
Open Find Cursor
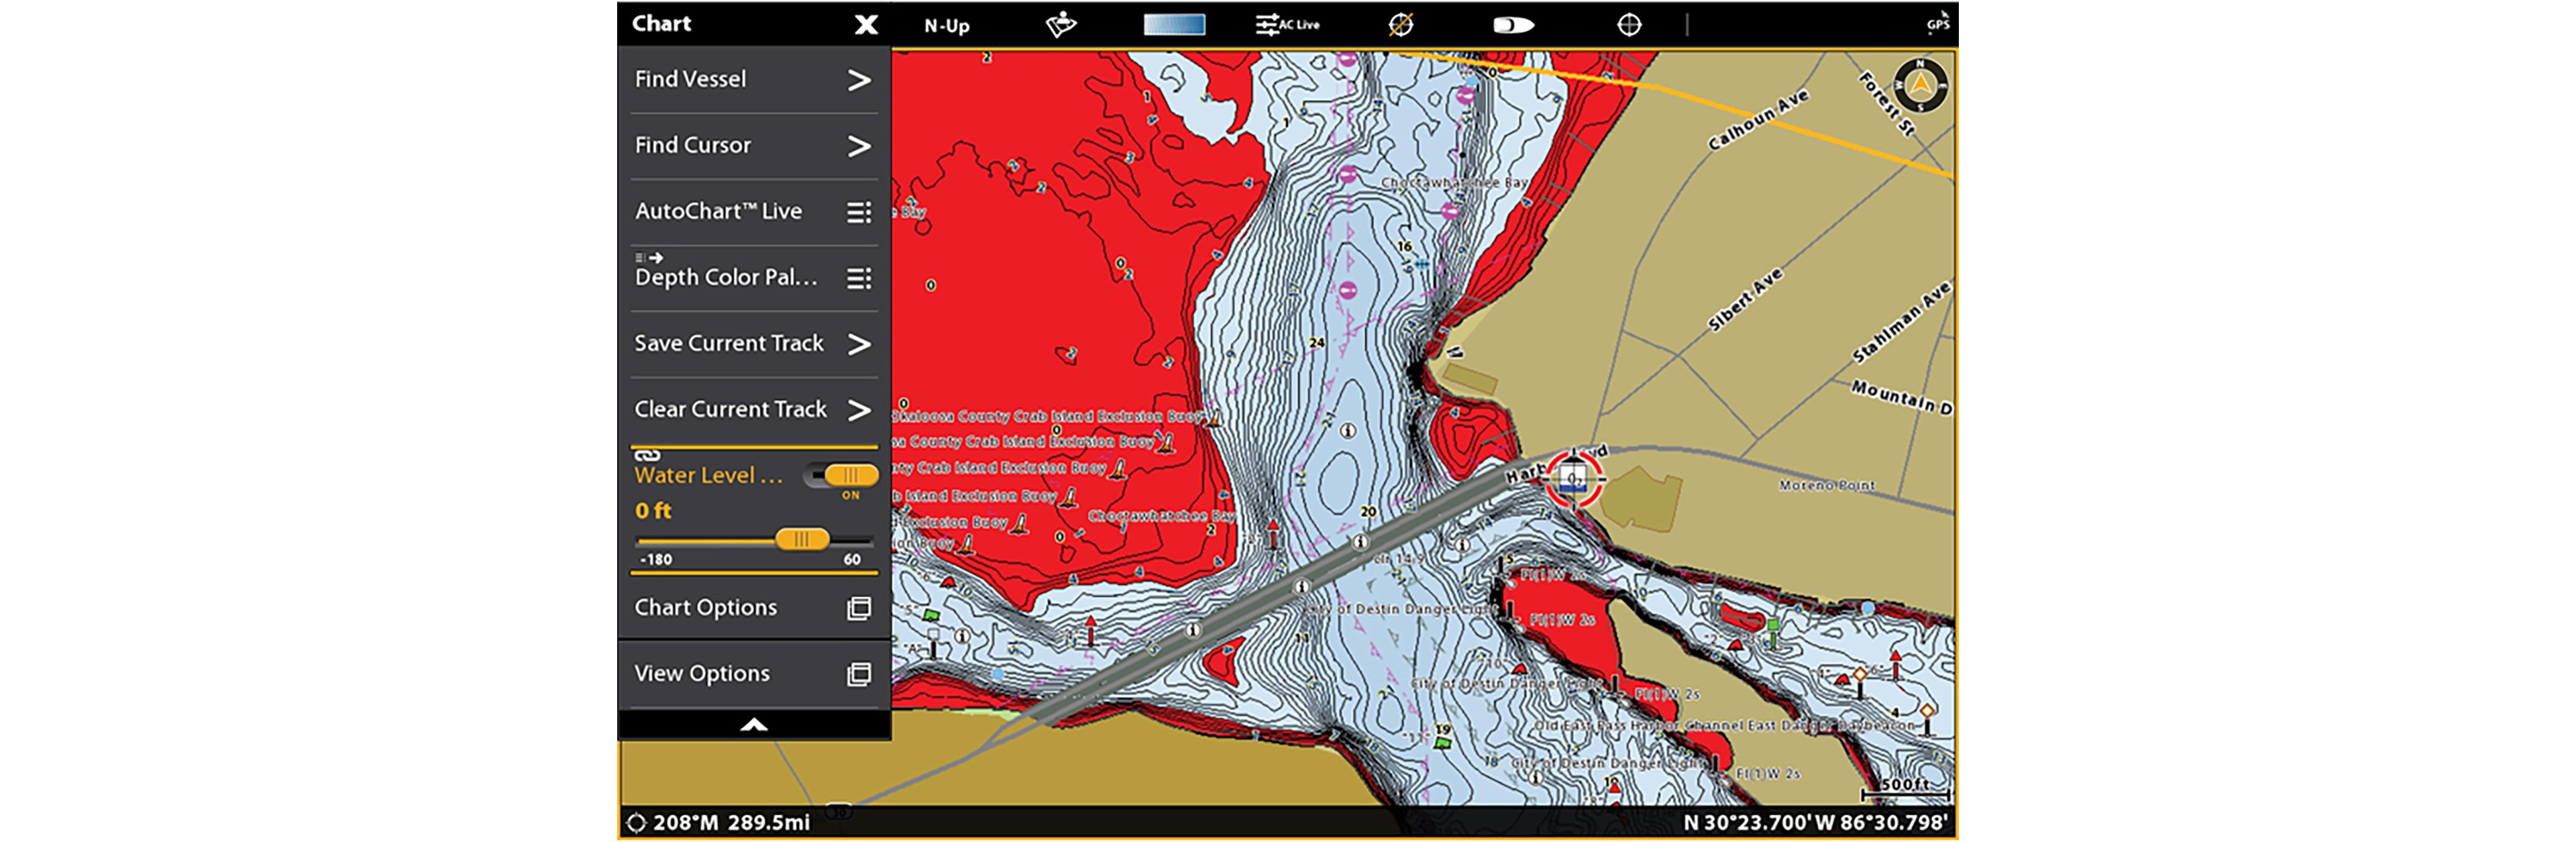point(754,146)
